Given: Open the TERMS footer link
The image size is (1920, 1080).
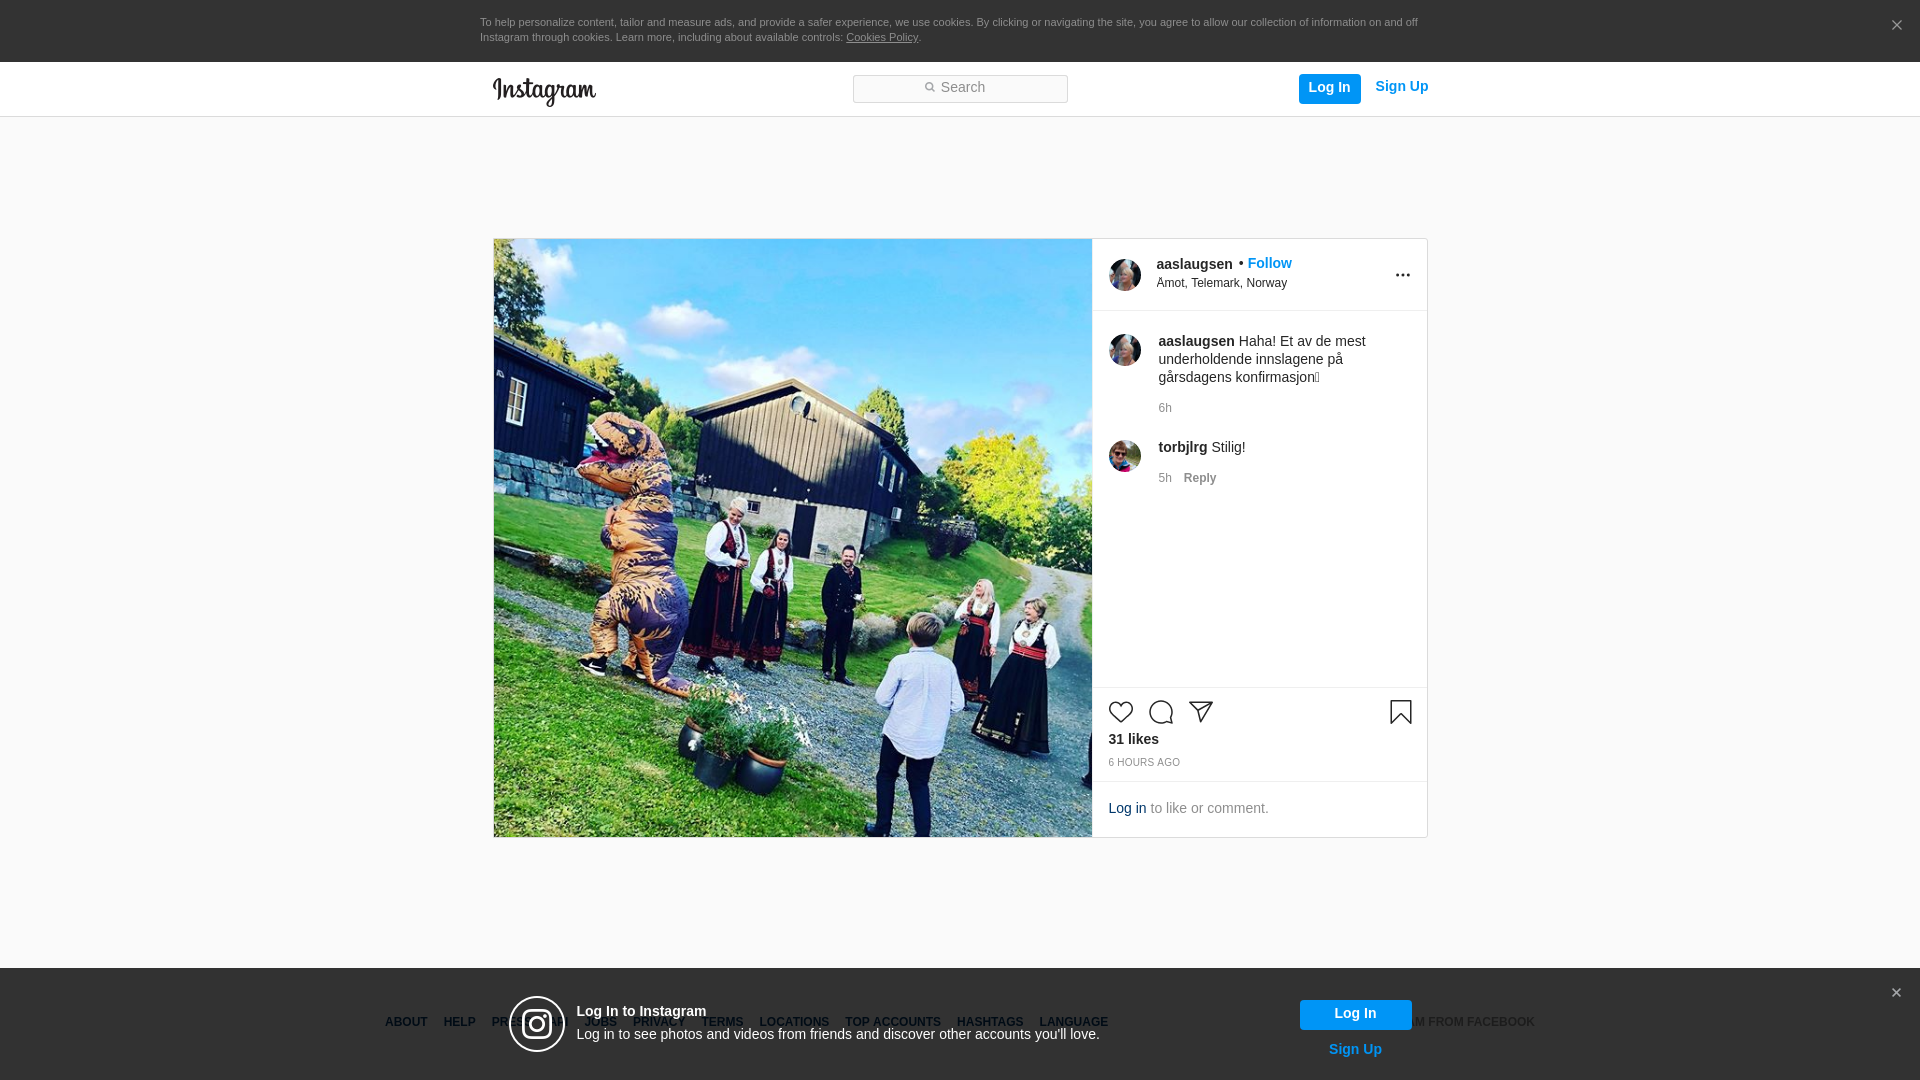Looking at the screenshot, I should (x=722, y=1022).
